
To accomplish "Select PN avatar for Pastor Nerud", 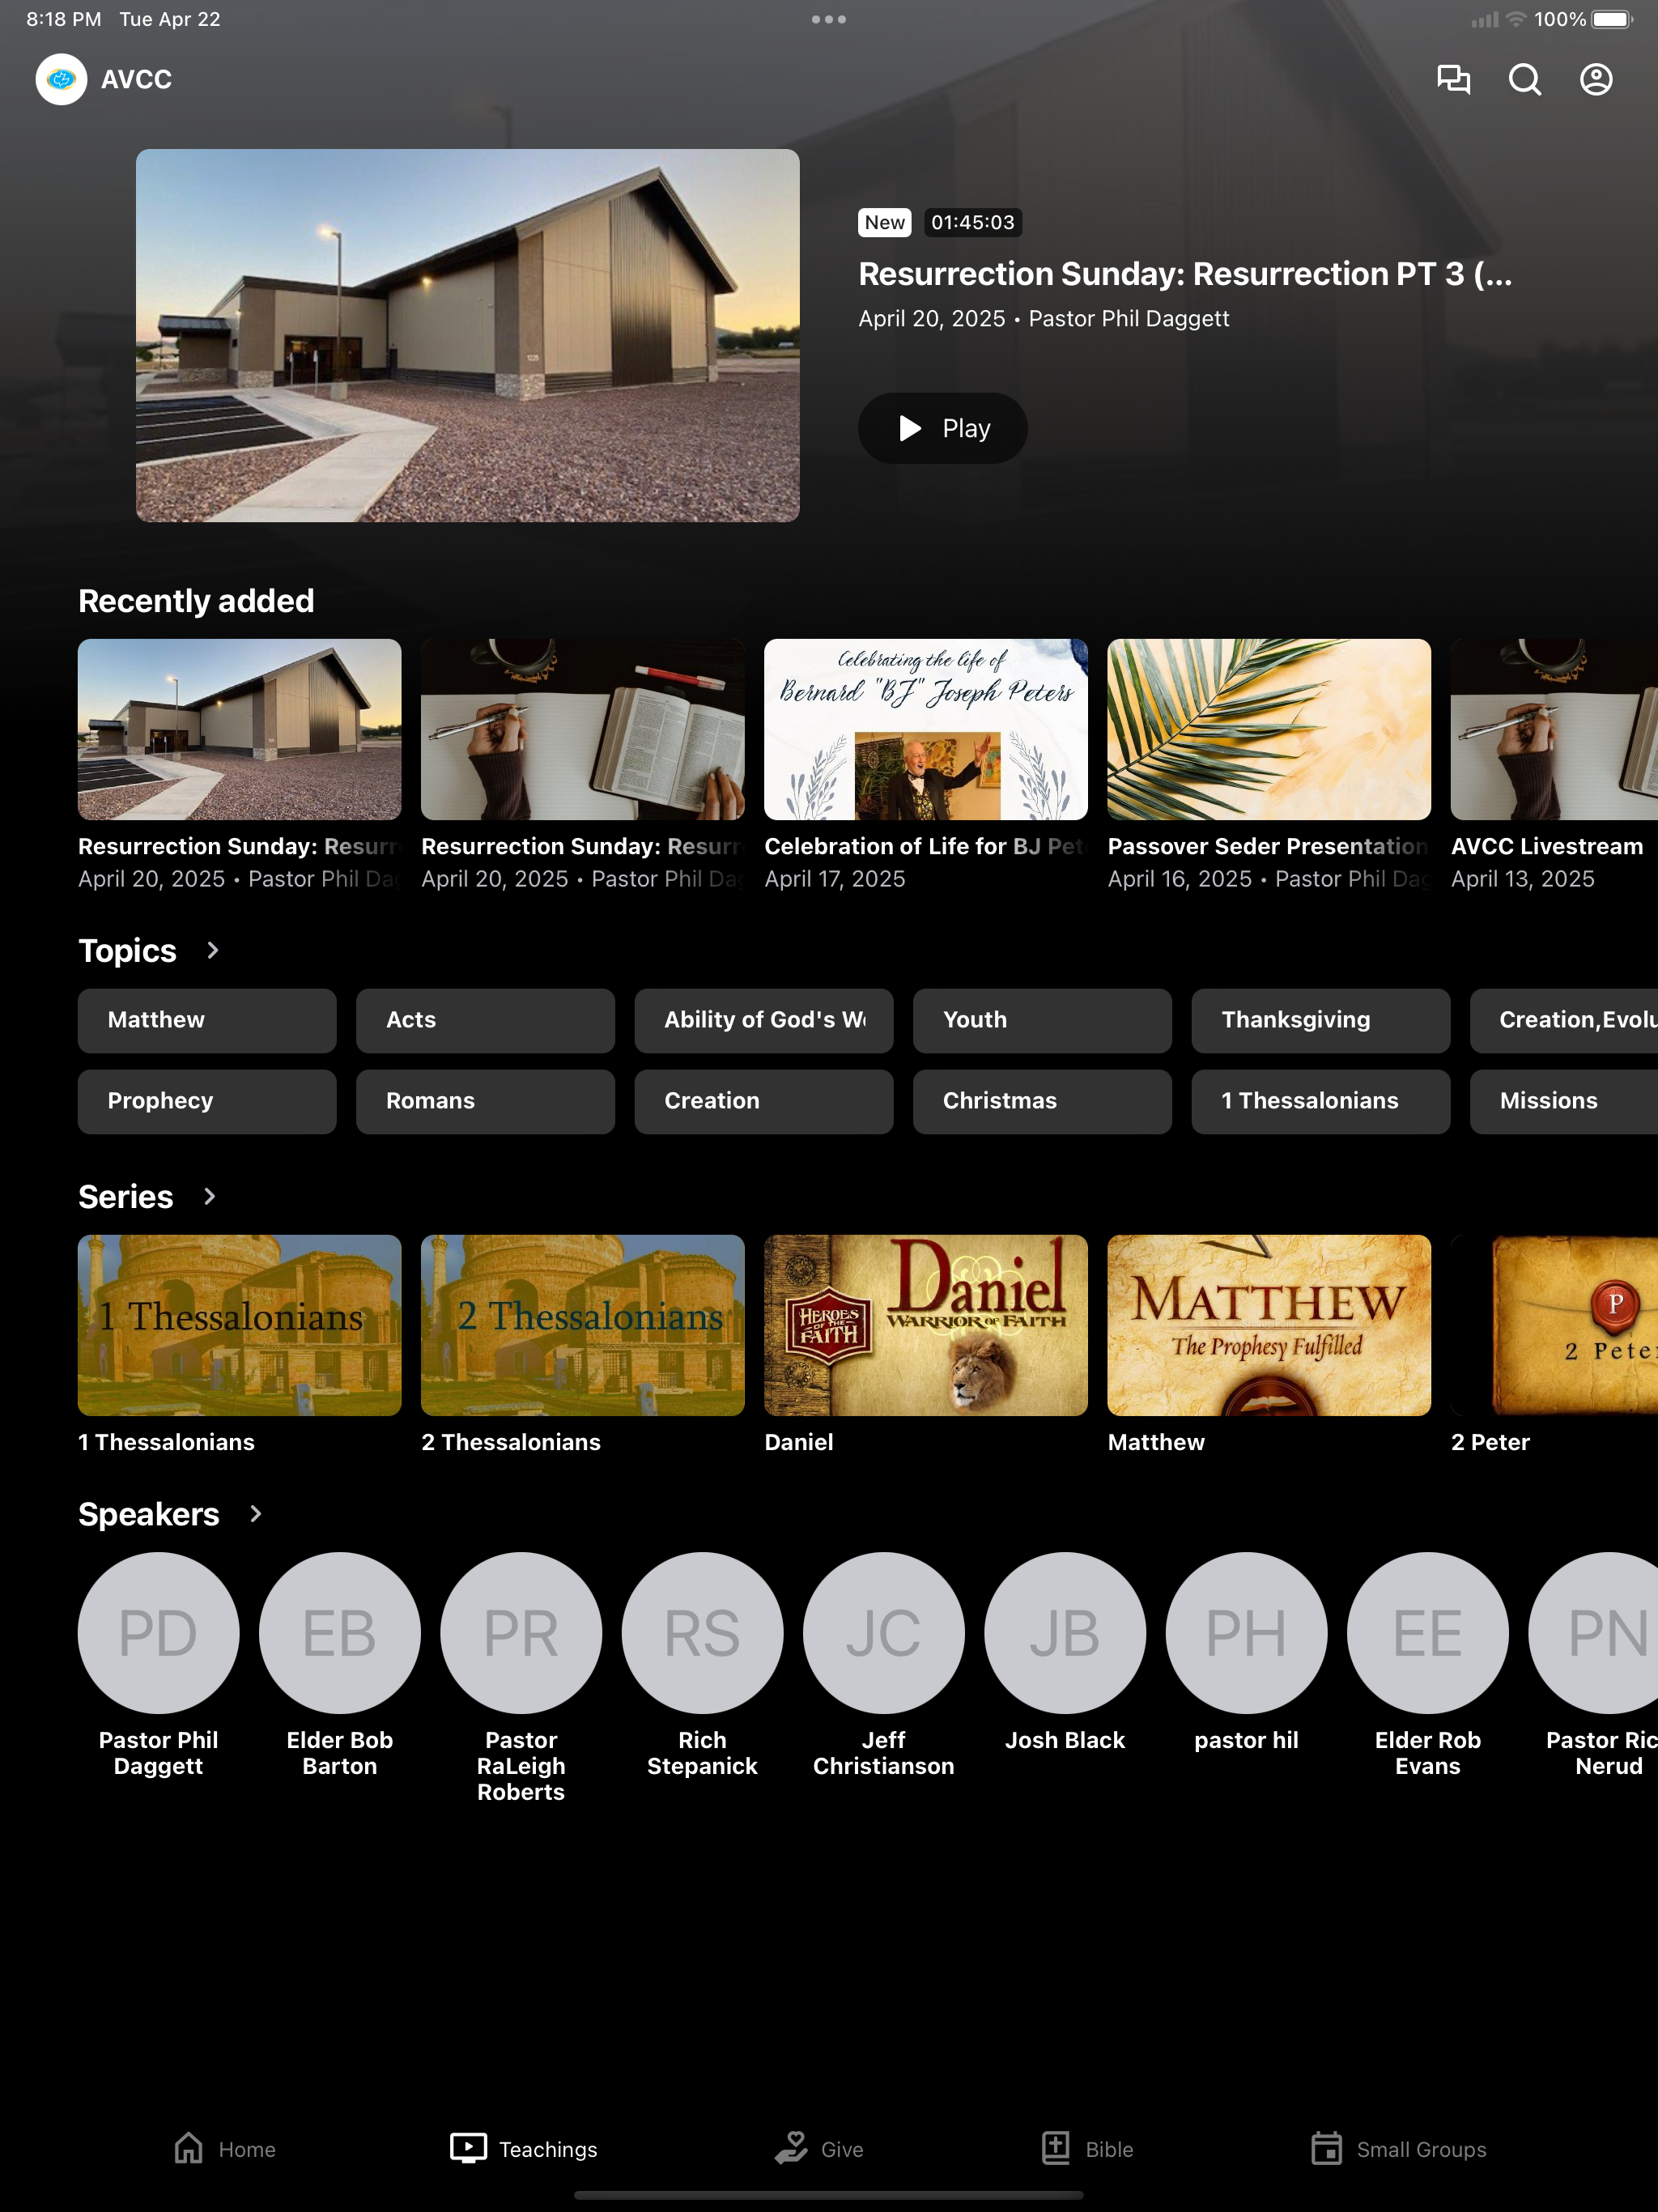I will 1594,1633.
